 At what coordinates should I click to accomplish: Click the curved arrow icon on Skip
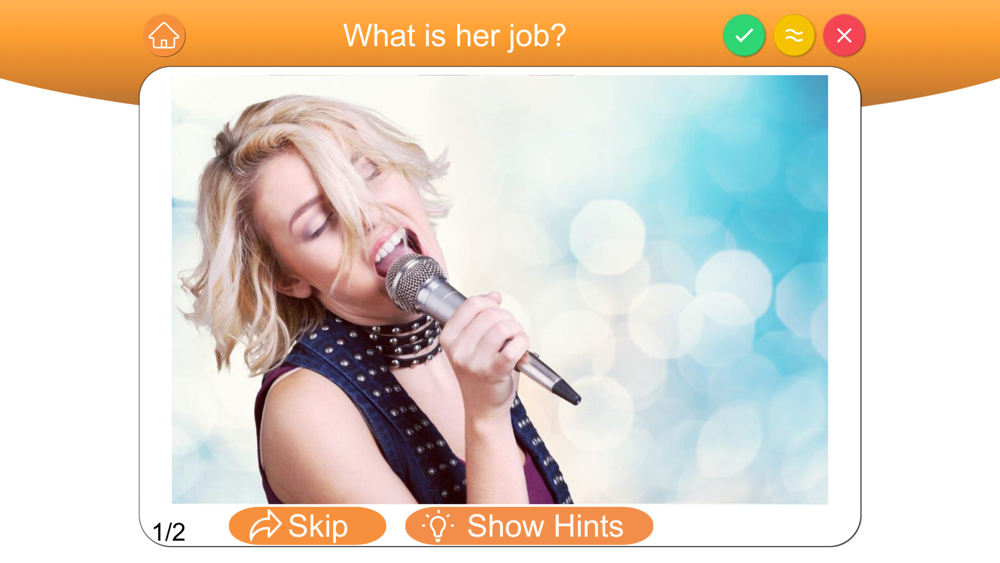tap(265, 526)
